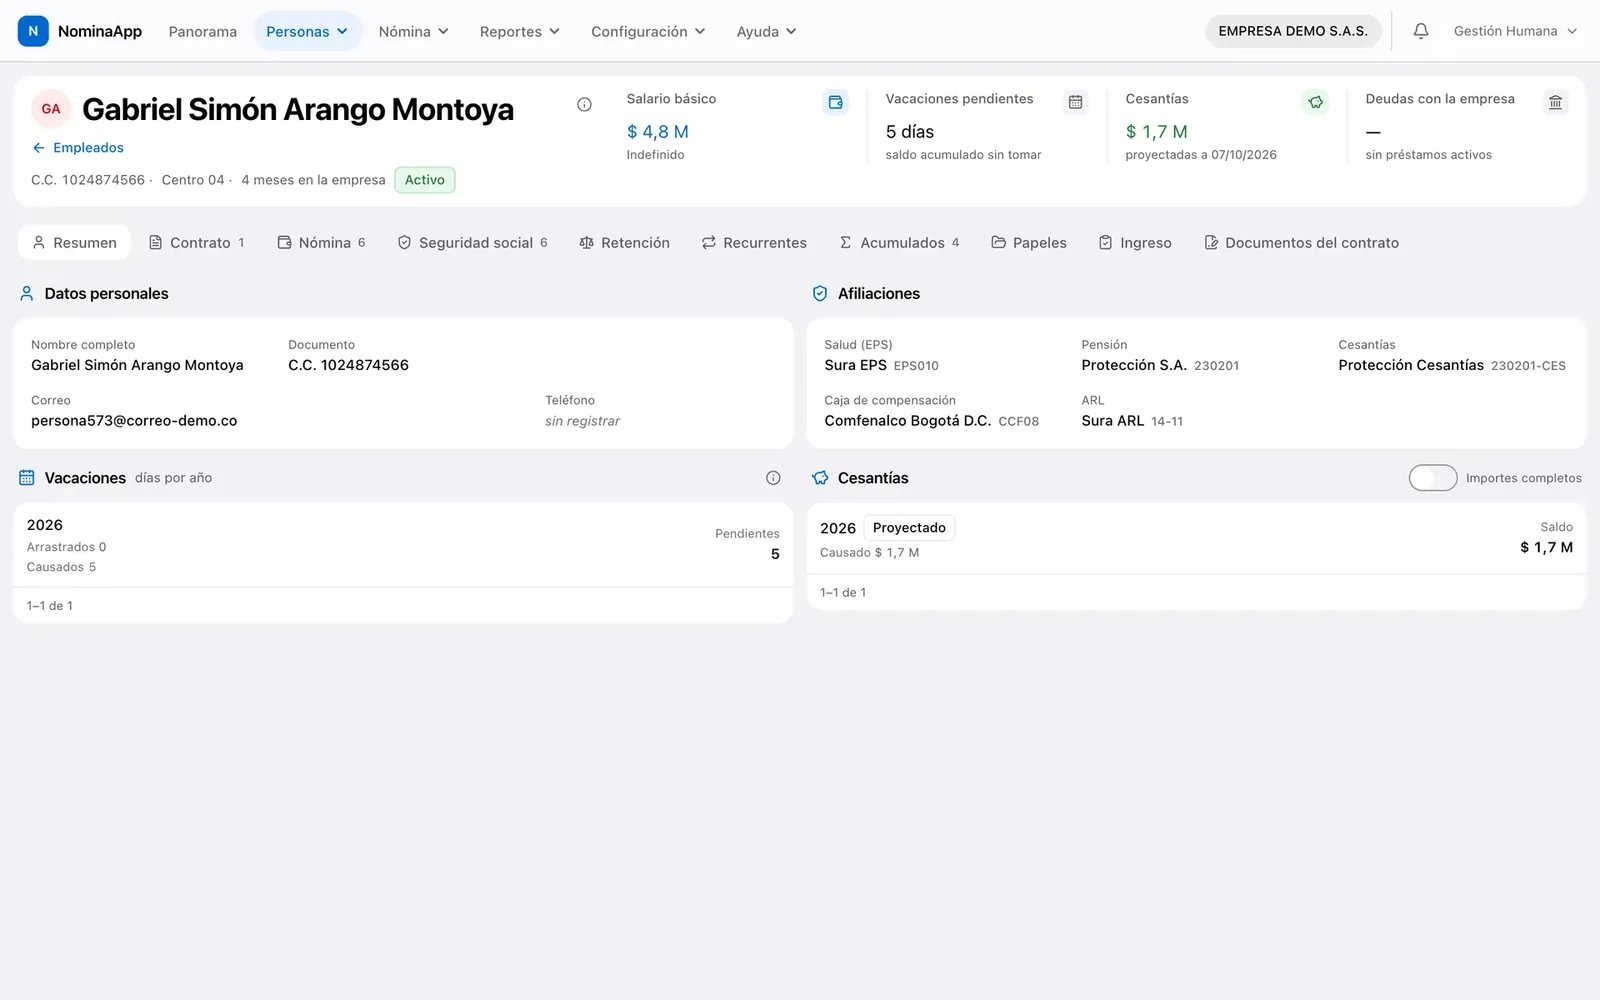Switch to the Ingreso tab
1600x1000 pixels.
[x=1135, y=243]
